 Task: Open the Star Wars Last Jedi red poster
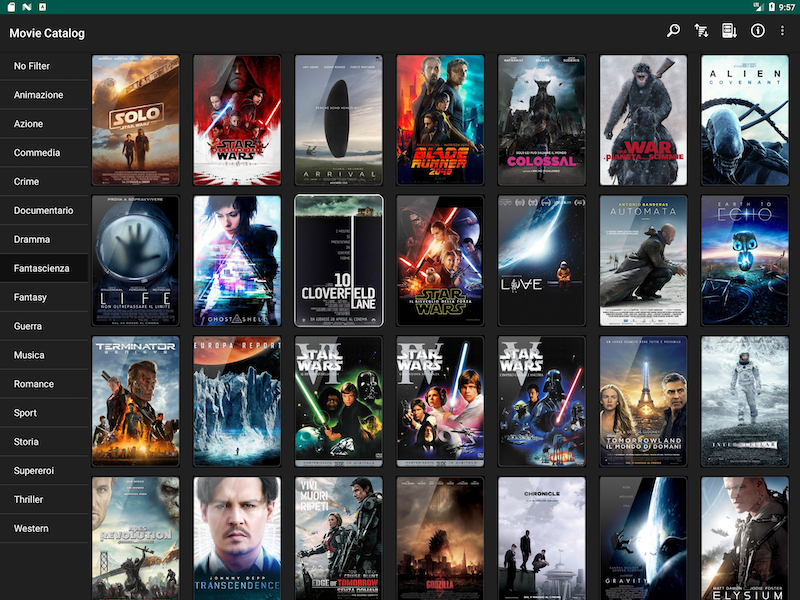[237, 120]
